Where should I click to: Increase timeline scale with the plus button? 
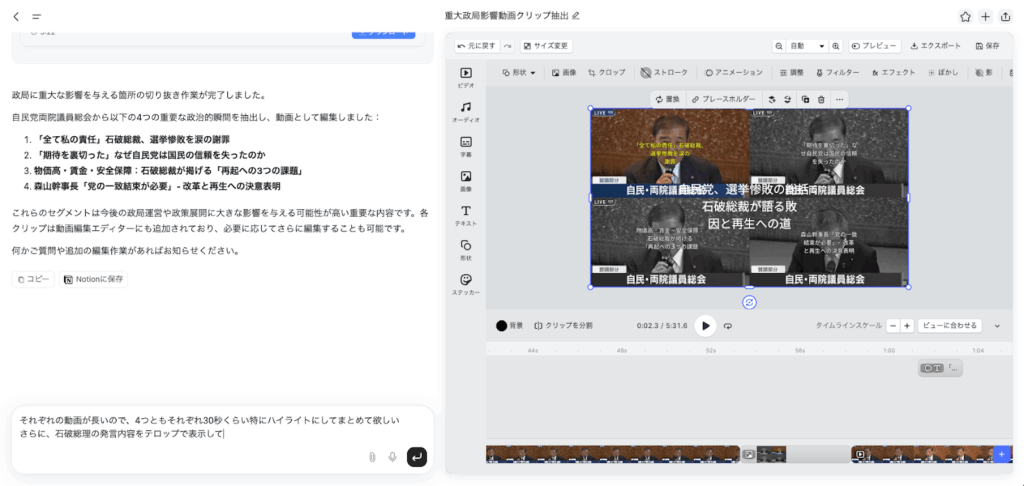907,325
